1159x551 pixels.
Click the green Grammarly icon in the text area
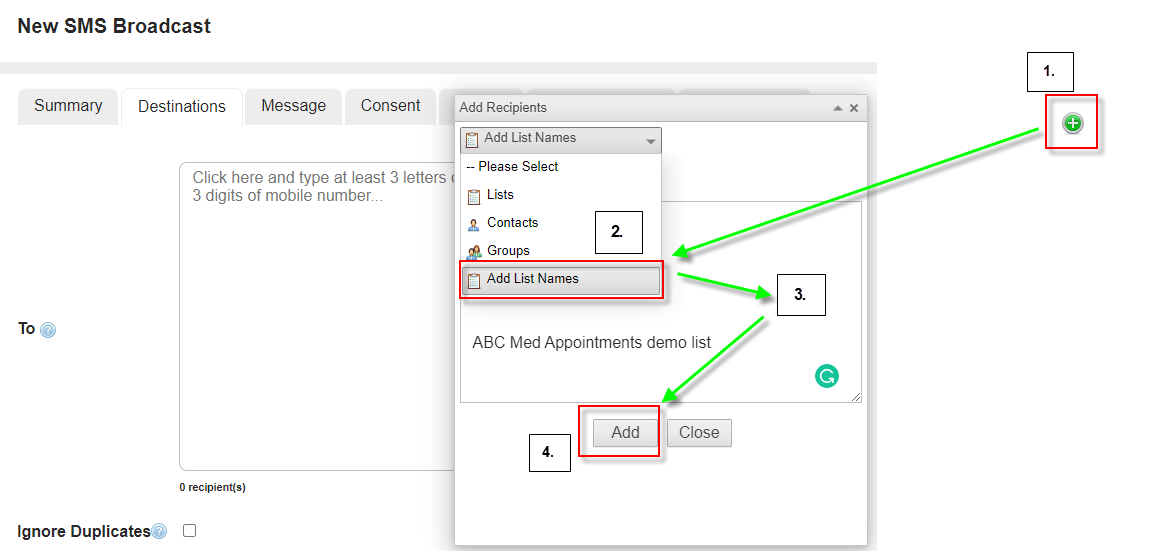coord(827,376)
